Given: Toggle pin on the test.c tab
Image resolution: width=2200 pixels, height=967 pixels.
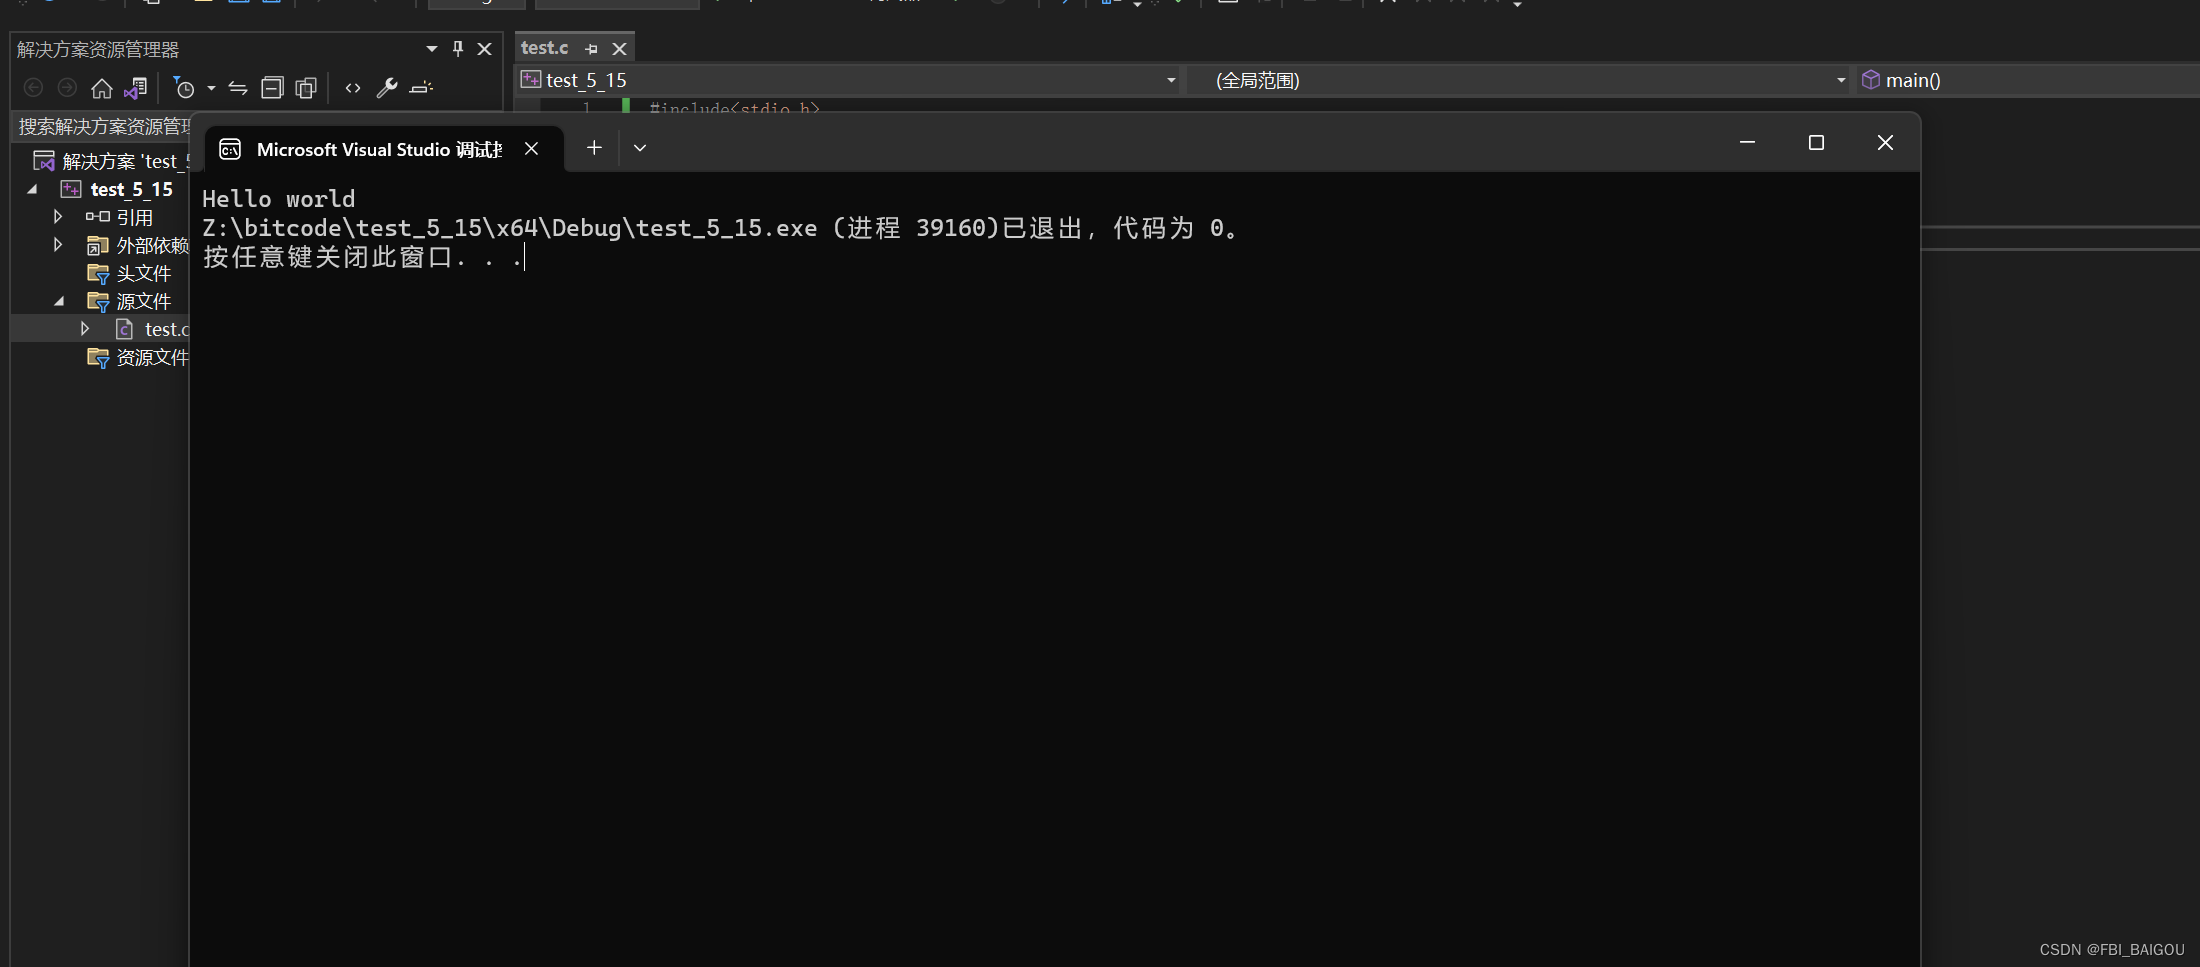Looking at the screenshot, I should click(591, 48).
